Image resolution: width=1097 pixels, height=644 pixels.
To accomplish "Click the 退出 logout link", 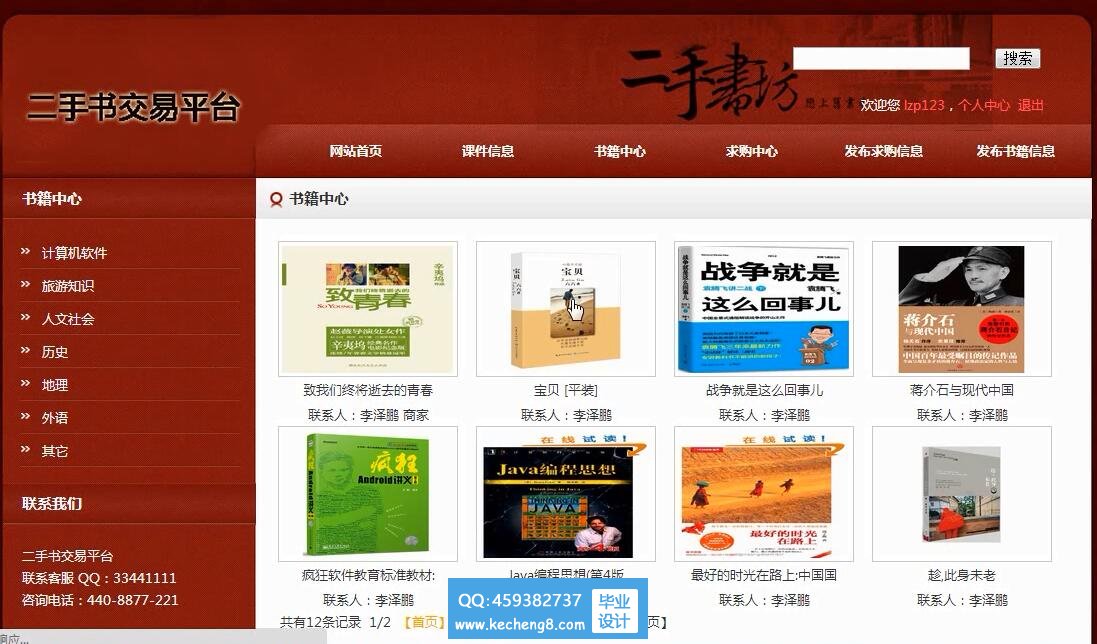I will pyautogui.click(x=1030, y=105).
